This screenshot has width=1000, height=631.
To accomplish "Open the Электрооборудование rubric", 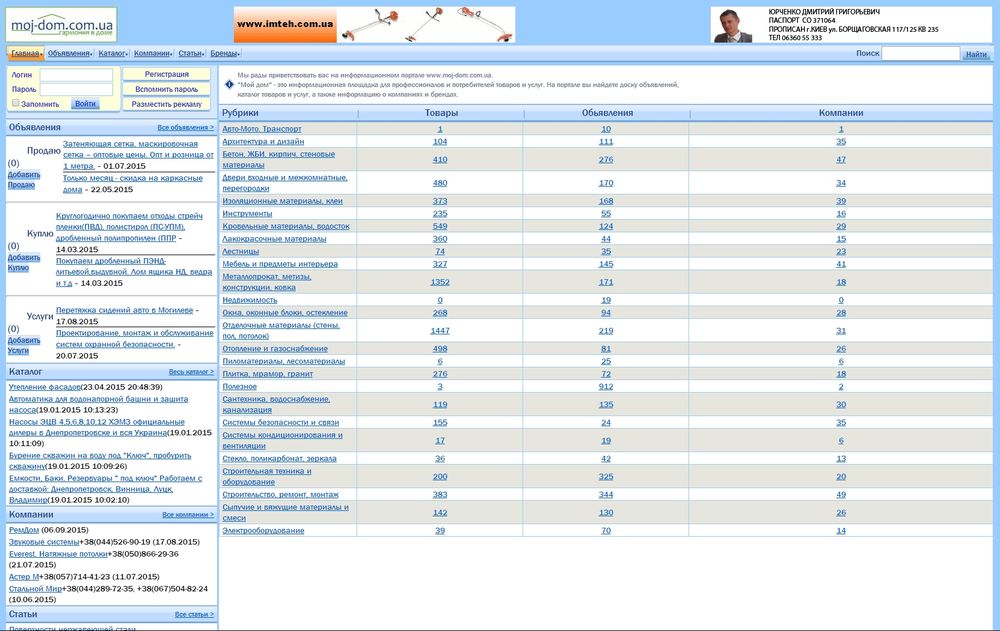I will click(x=263, y=531).
